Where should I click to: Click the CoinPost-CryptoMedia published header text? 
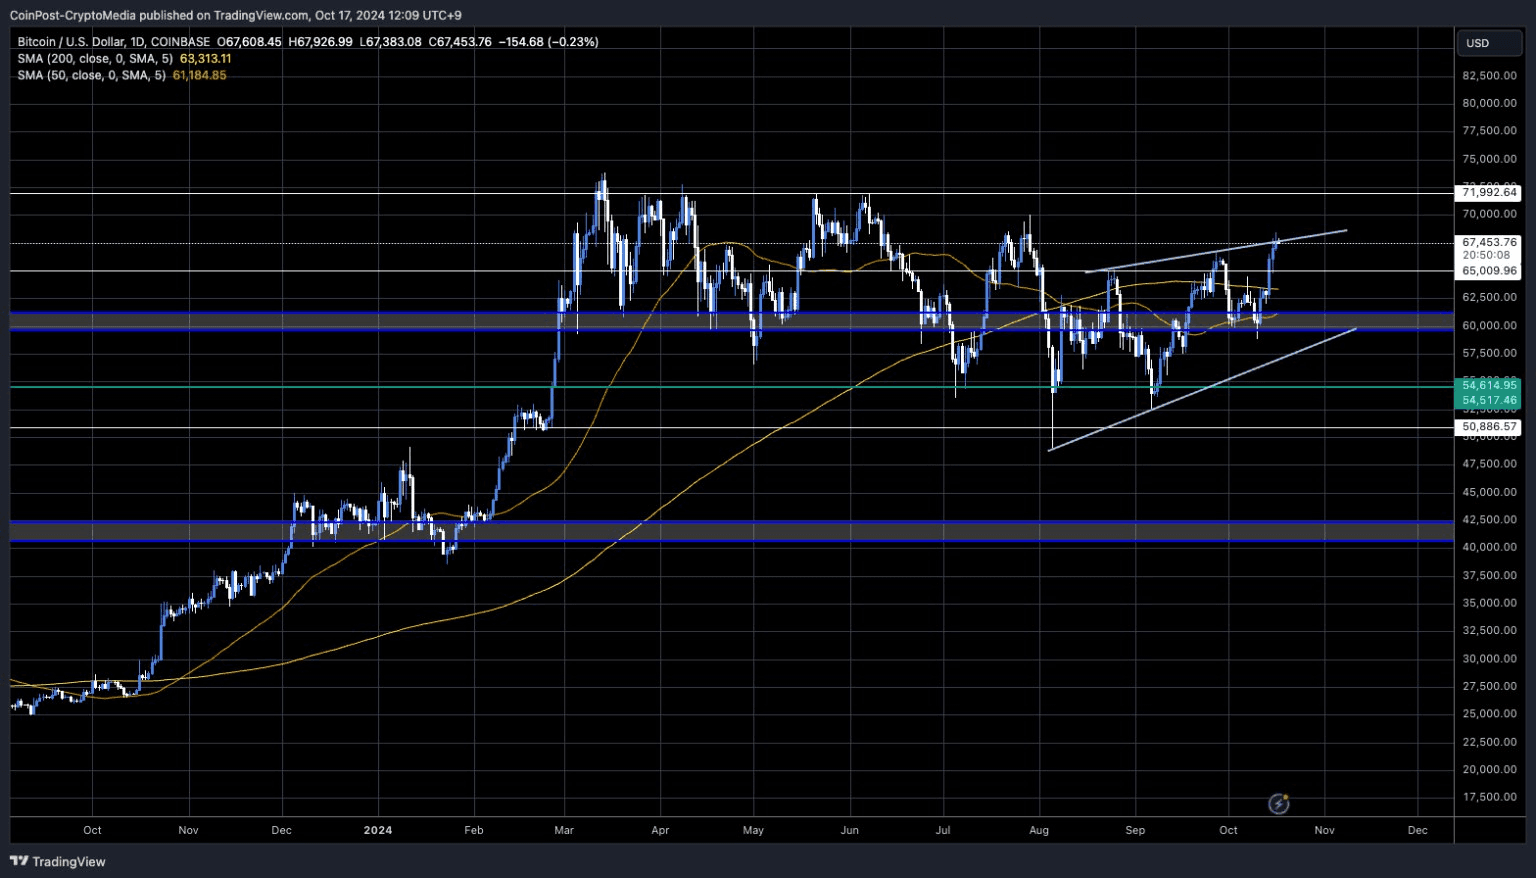tap(235, 15)
